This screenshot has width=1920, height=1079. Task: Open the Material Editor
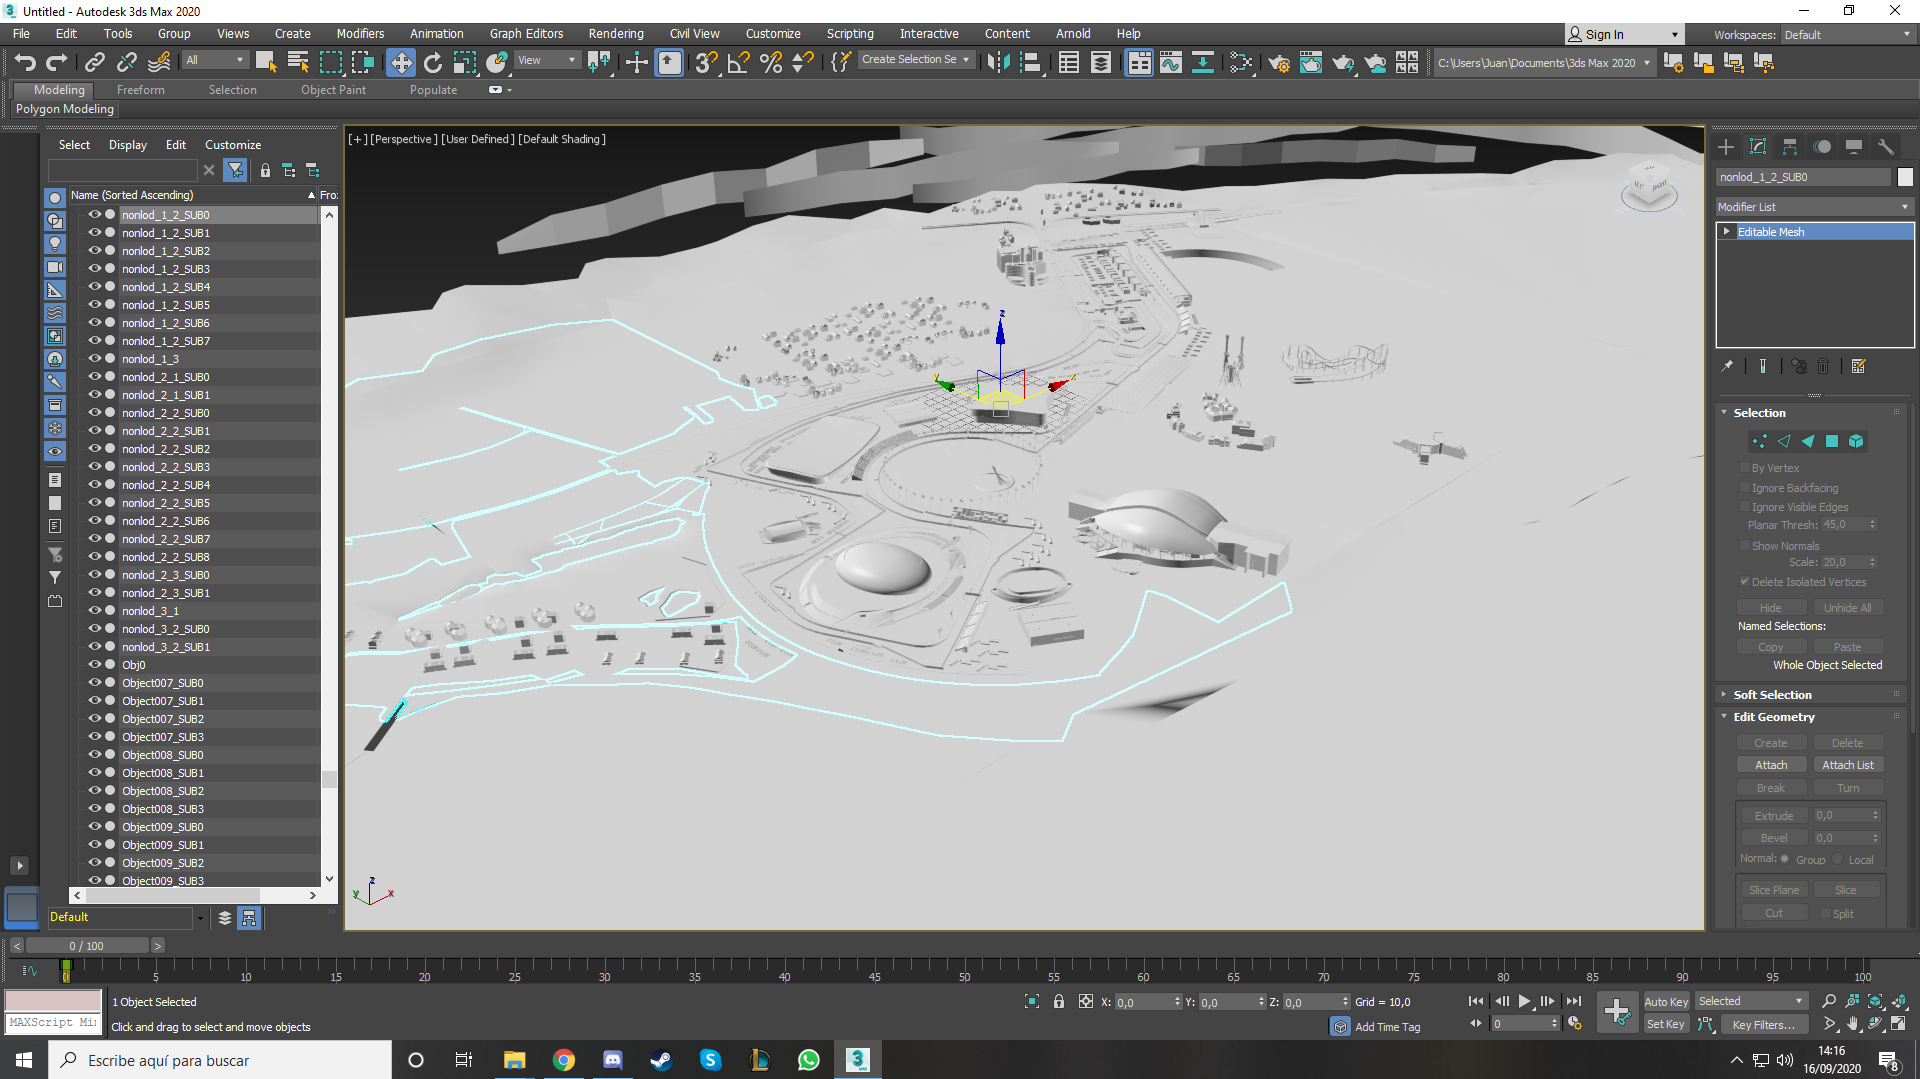(1241, 63)
